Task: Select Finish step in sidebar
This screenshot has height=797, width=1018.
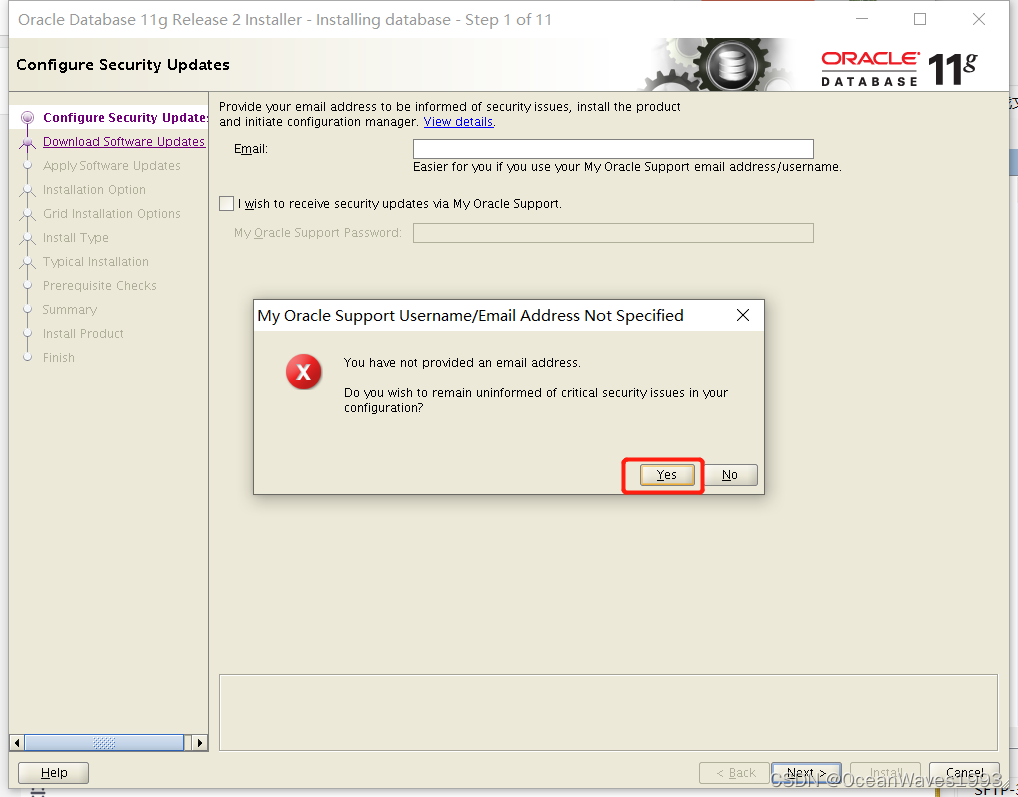Action: [x=58, y=358]
